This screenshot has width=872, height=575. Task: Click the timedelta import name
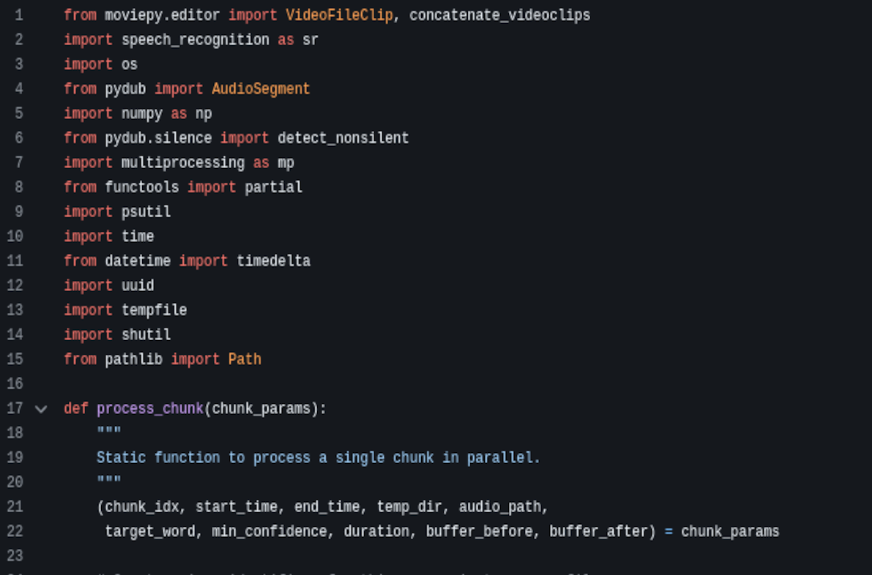[273, 261]
